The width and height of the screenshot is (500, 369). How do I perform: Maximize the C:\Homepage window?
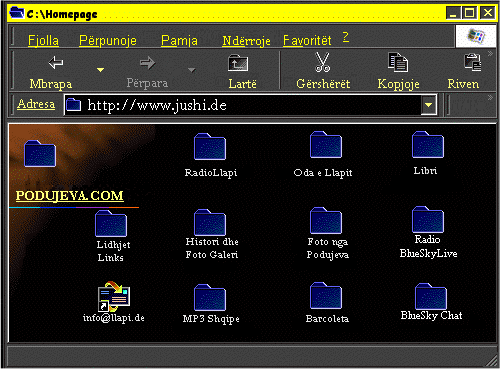point(470,13)
